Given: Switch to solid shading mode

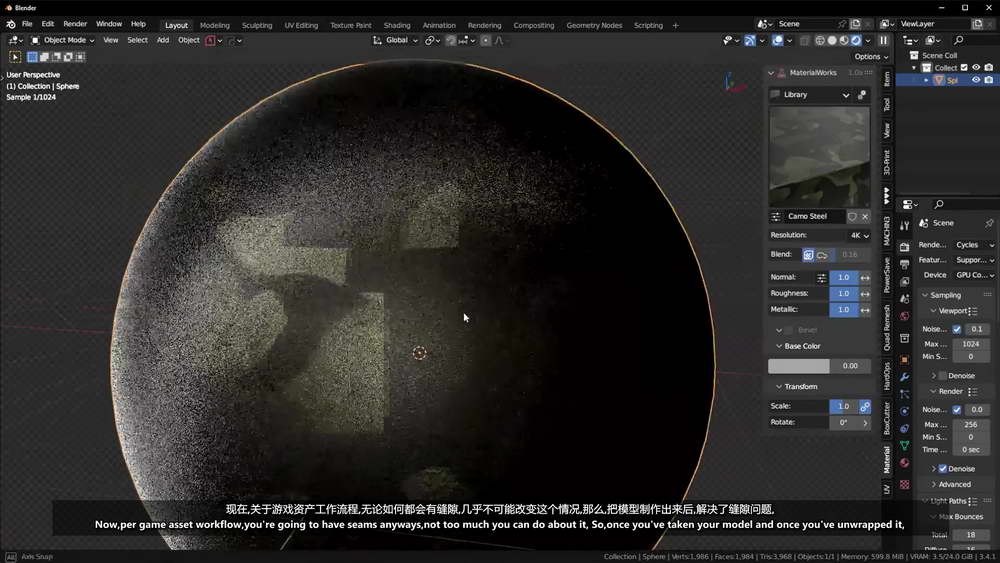Looking at the screenshot, I should click(x=832, y=40).
